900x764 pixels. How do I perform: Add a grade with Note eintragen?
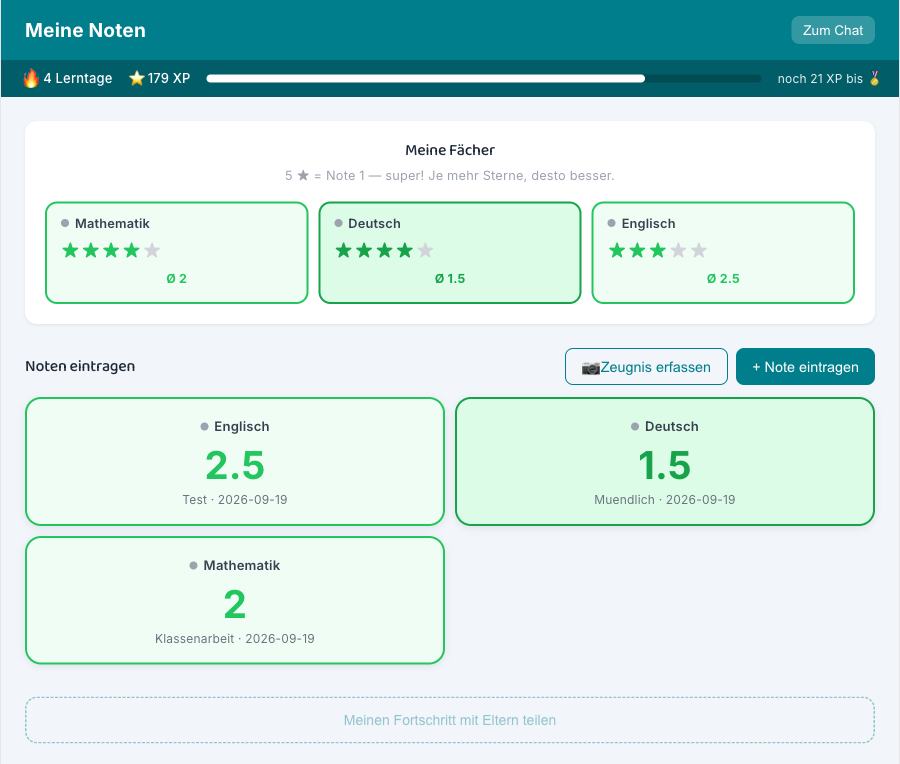(x=805, y=367)
